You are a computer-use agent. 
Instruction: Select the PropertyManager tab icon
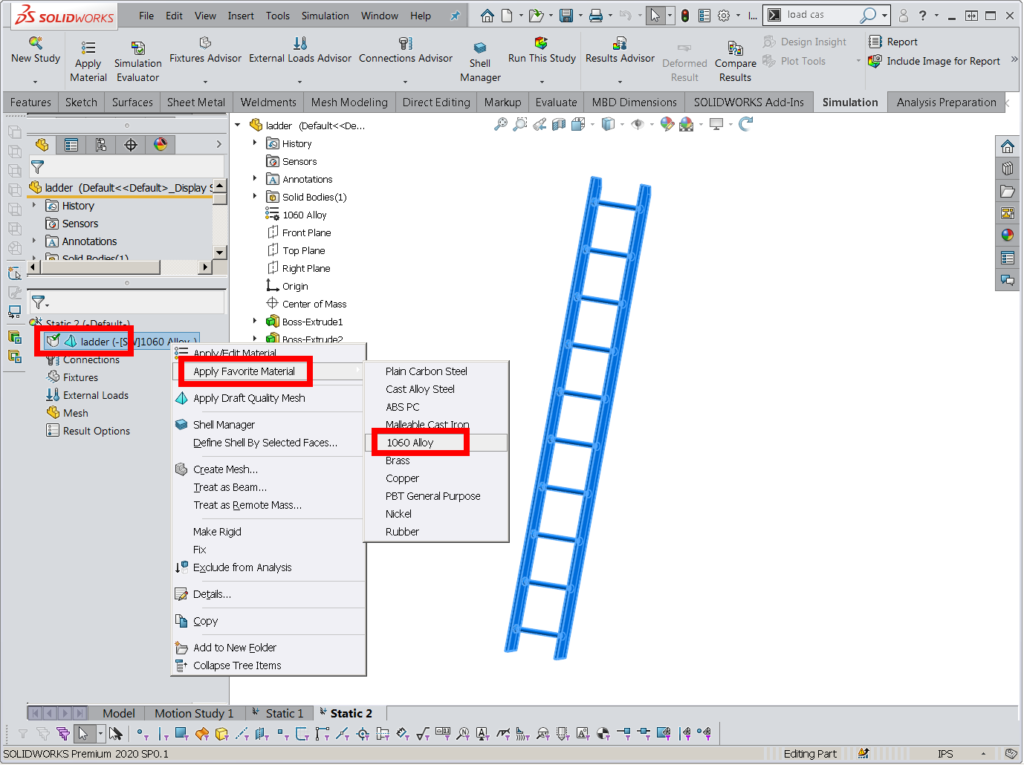pyautogui.click(x=71, y=145)
